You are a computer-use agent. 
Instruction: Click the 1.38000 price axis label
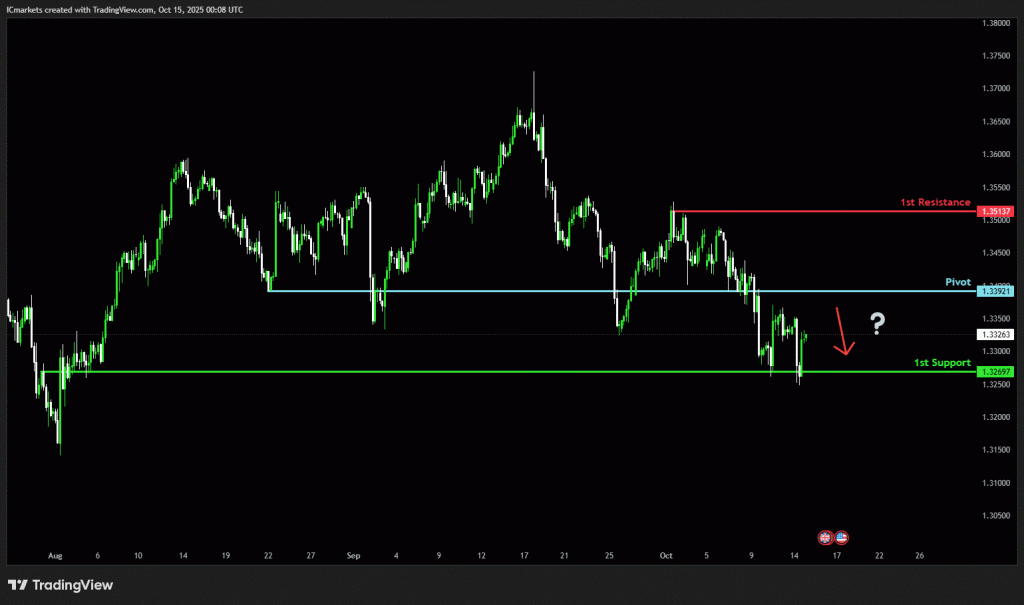pos(997,23)
